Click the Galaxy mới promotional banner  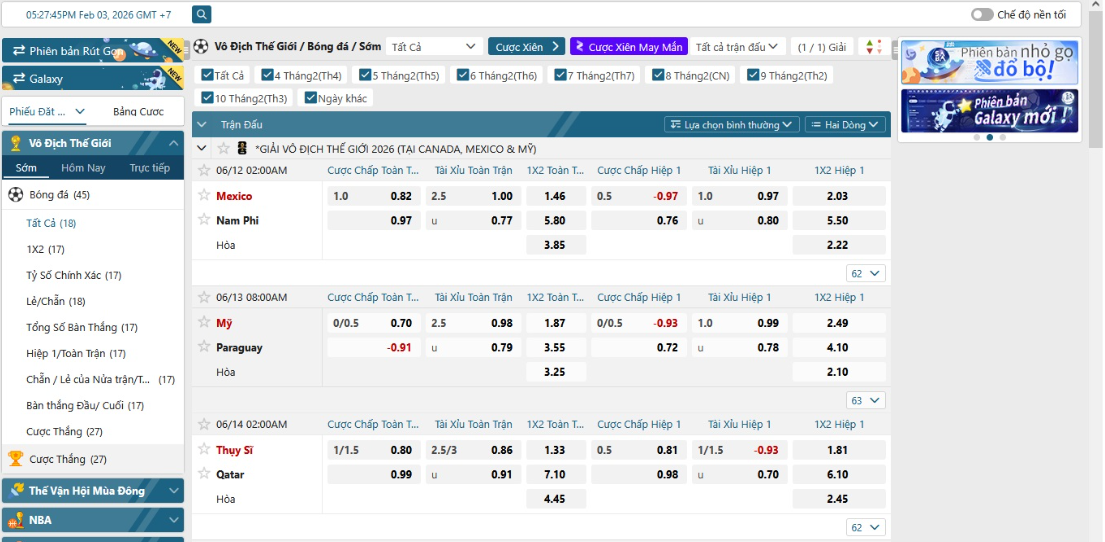point(988,111)
